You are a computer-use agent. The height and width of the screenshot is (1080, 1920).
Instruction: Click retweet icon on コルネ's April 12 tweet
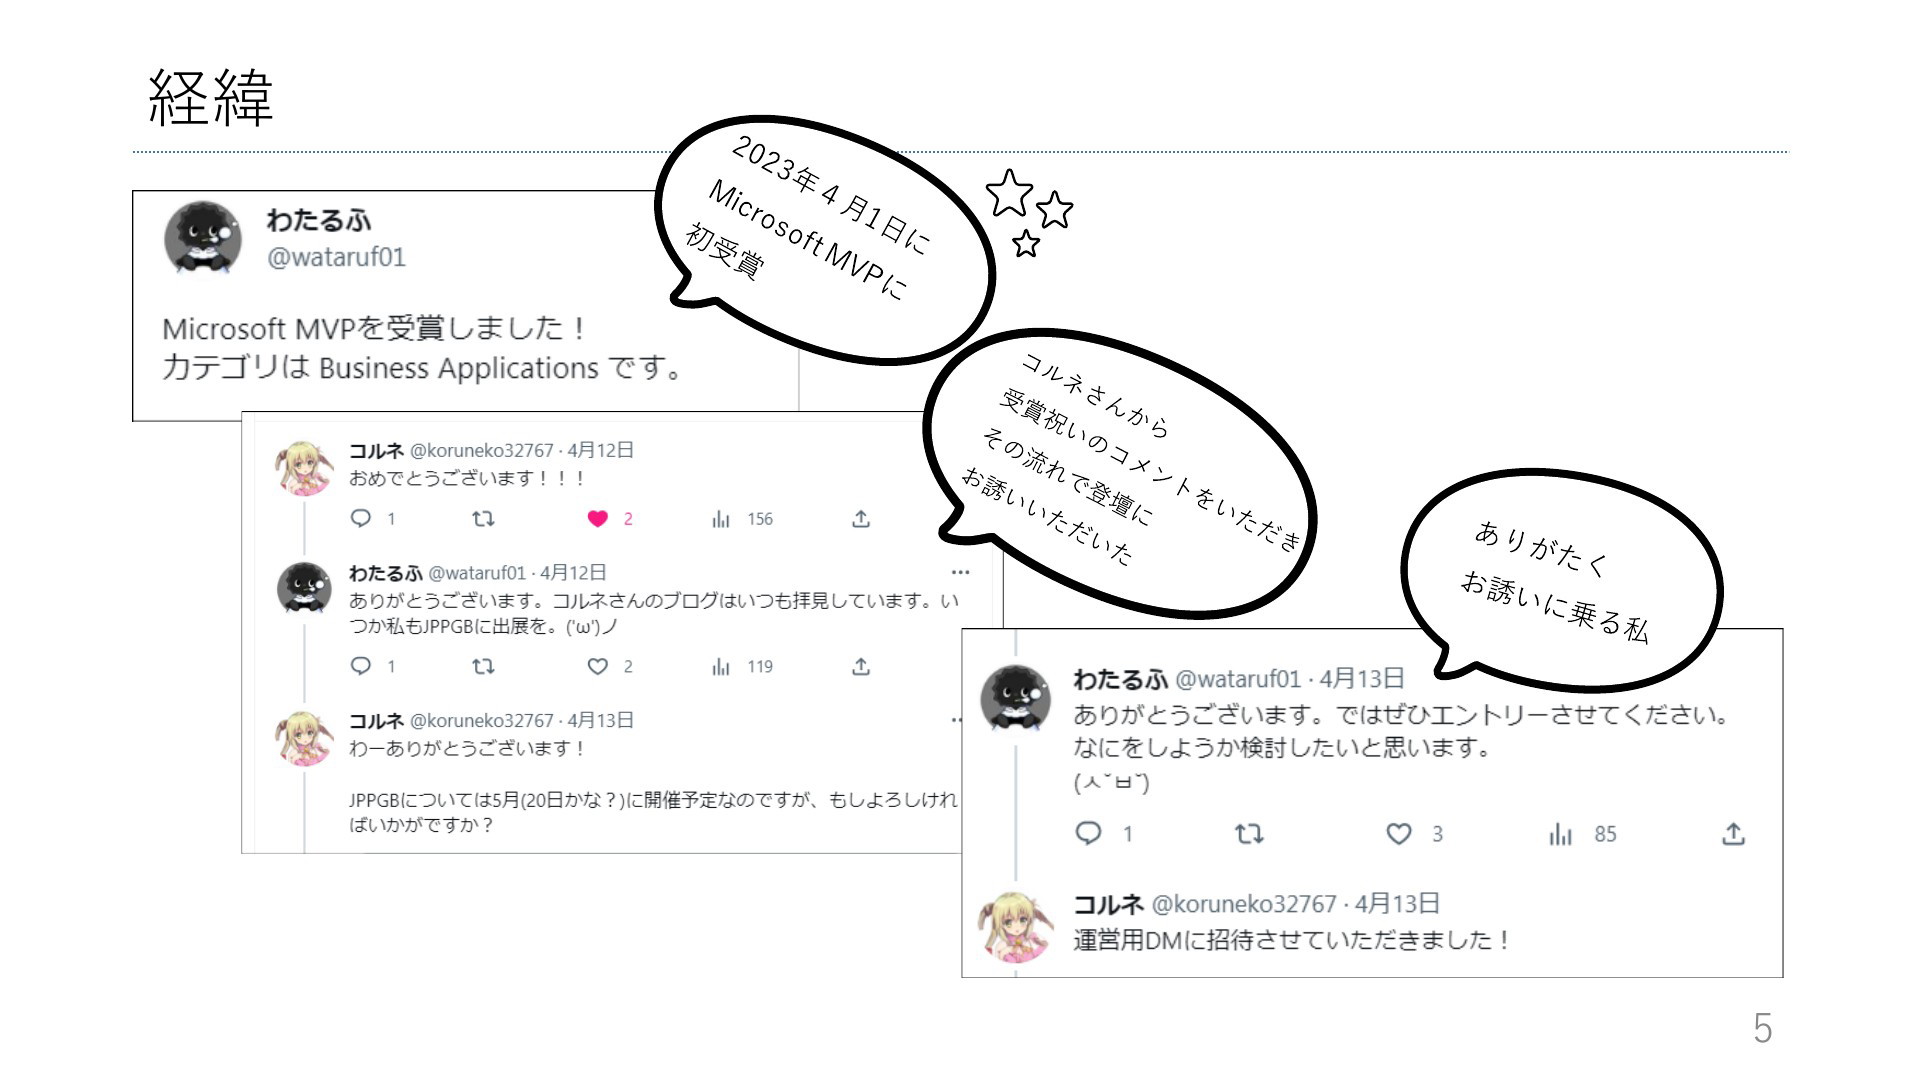(483, 518)
